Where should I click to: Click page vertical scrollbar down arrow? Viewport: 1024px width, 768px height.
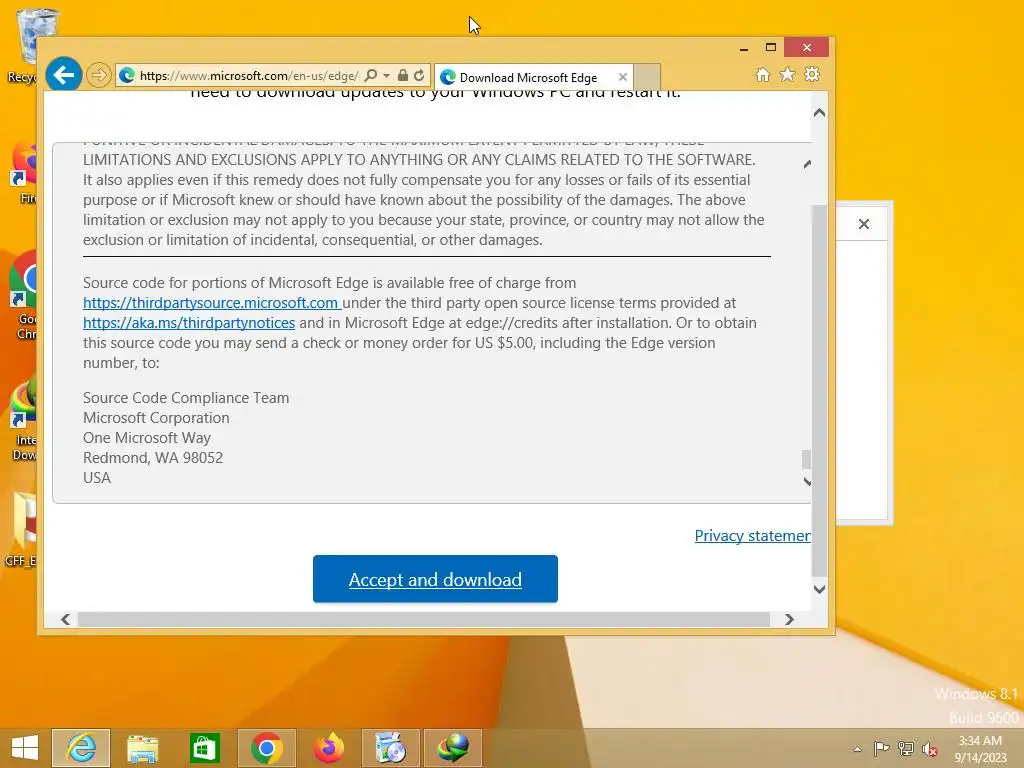(x=819, y=589)
